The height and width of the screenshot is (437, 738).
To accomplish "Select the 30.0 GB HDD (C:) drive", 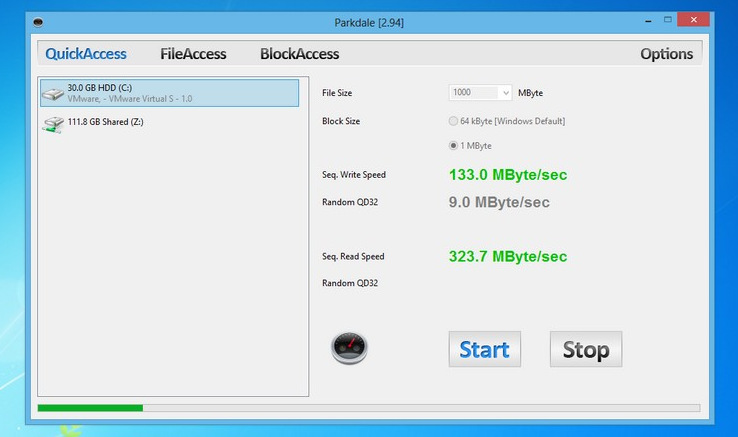I will (x=169, y=93).
